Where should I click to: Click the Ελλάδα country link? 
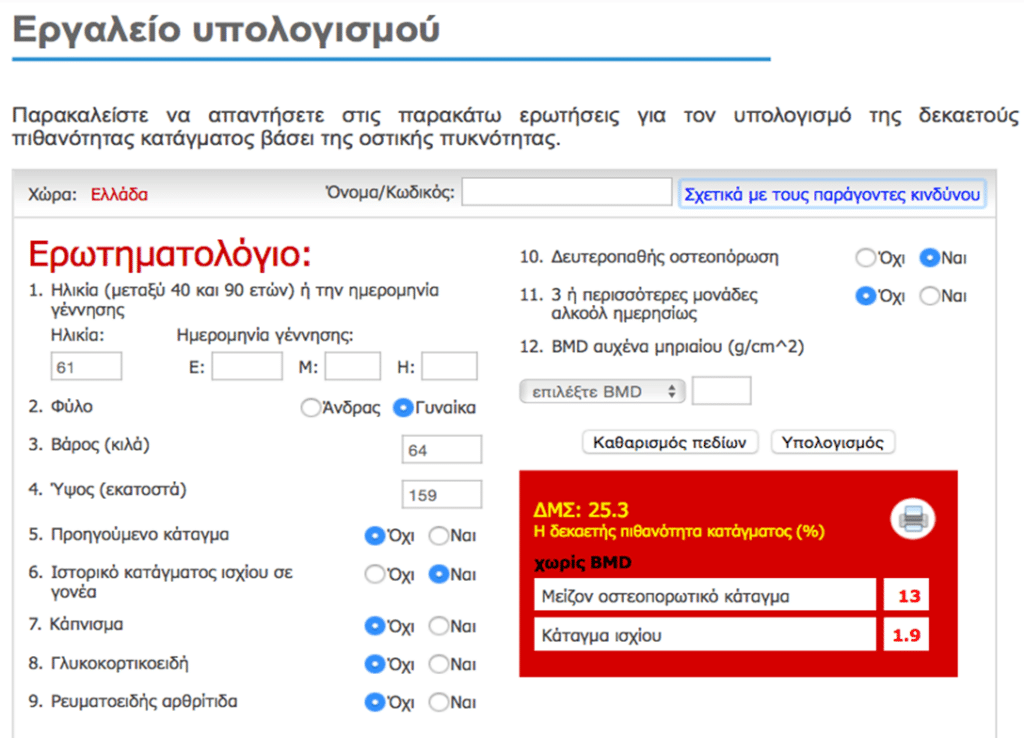pyautogui.click(x=119, y=194)
